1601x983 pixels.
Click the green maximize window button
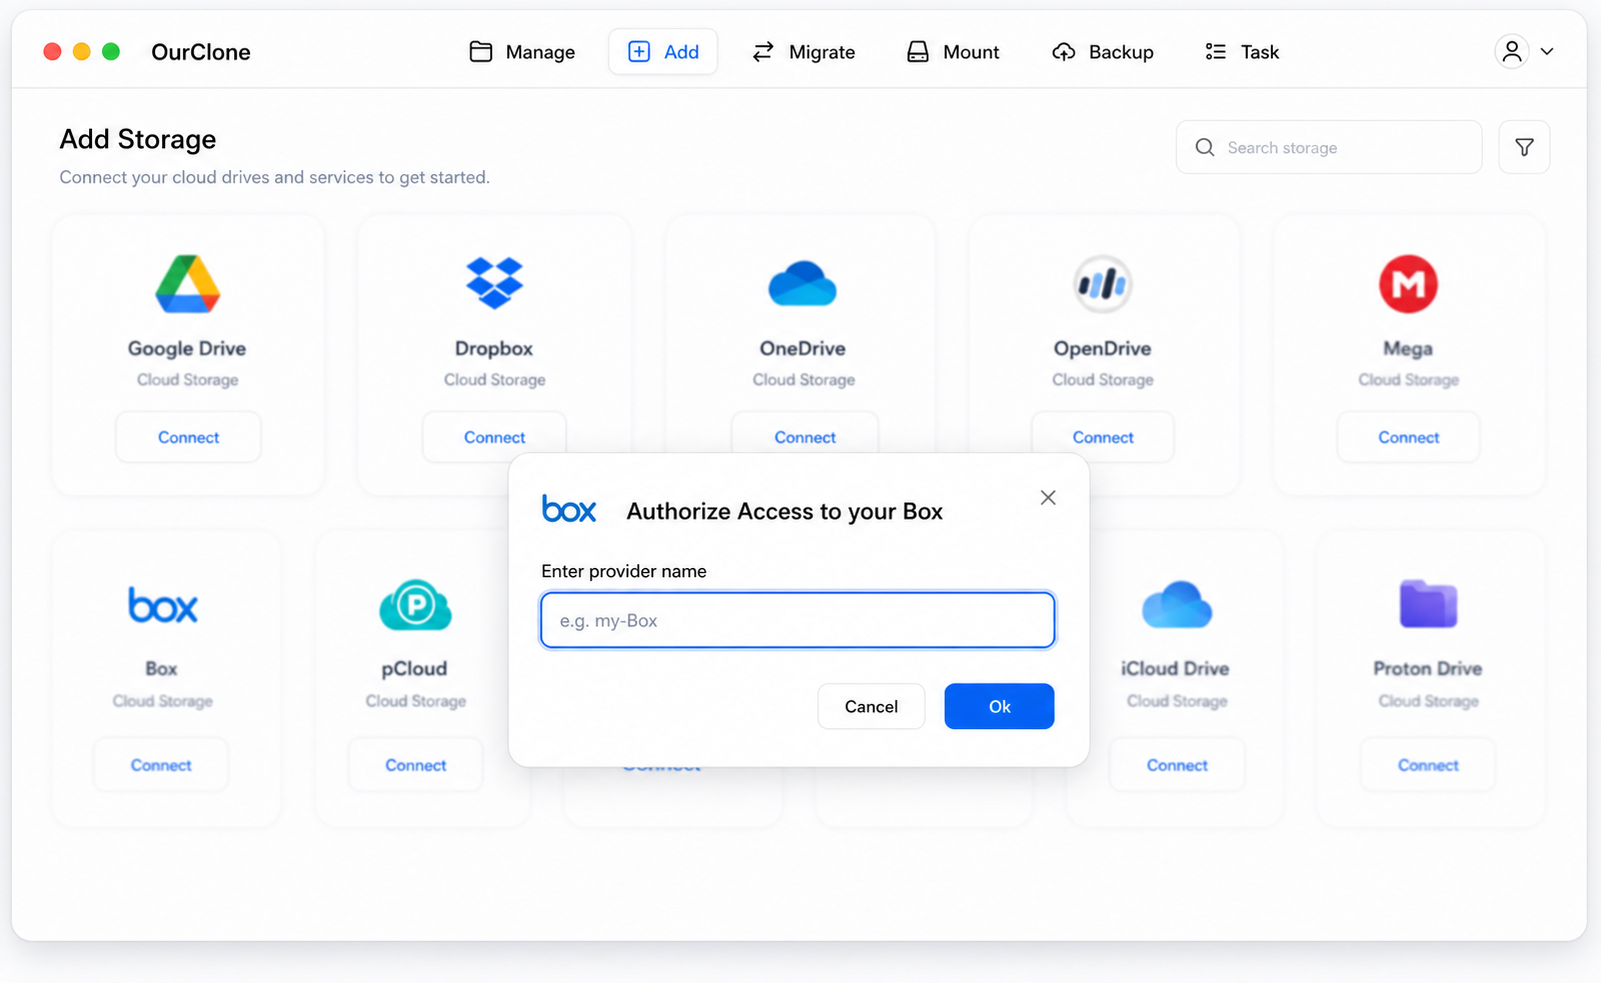click(x=111, y=51)
